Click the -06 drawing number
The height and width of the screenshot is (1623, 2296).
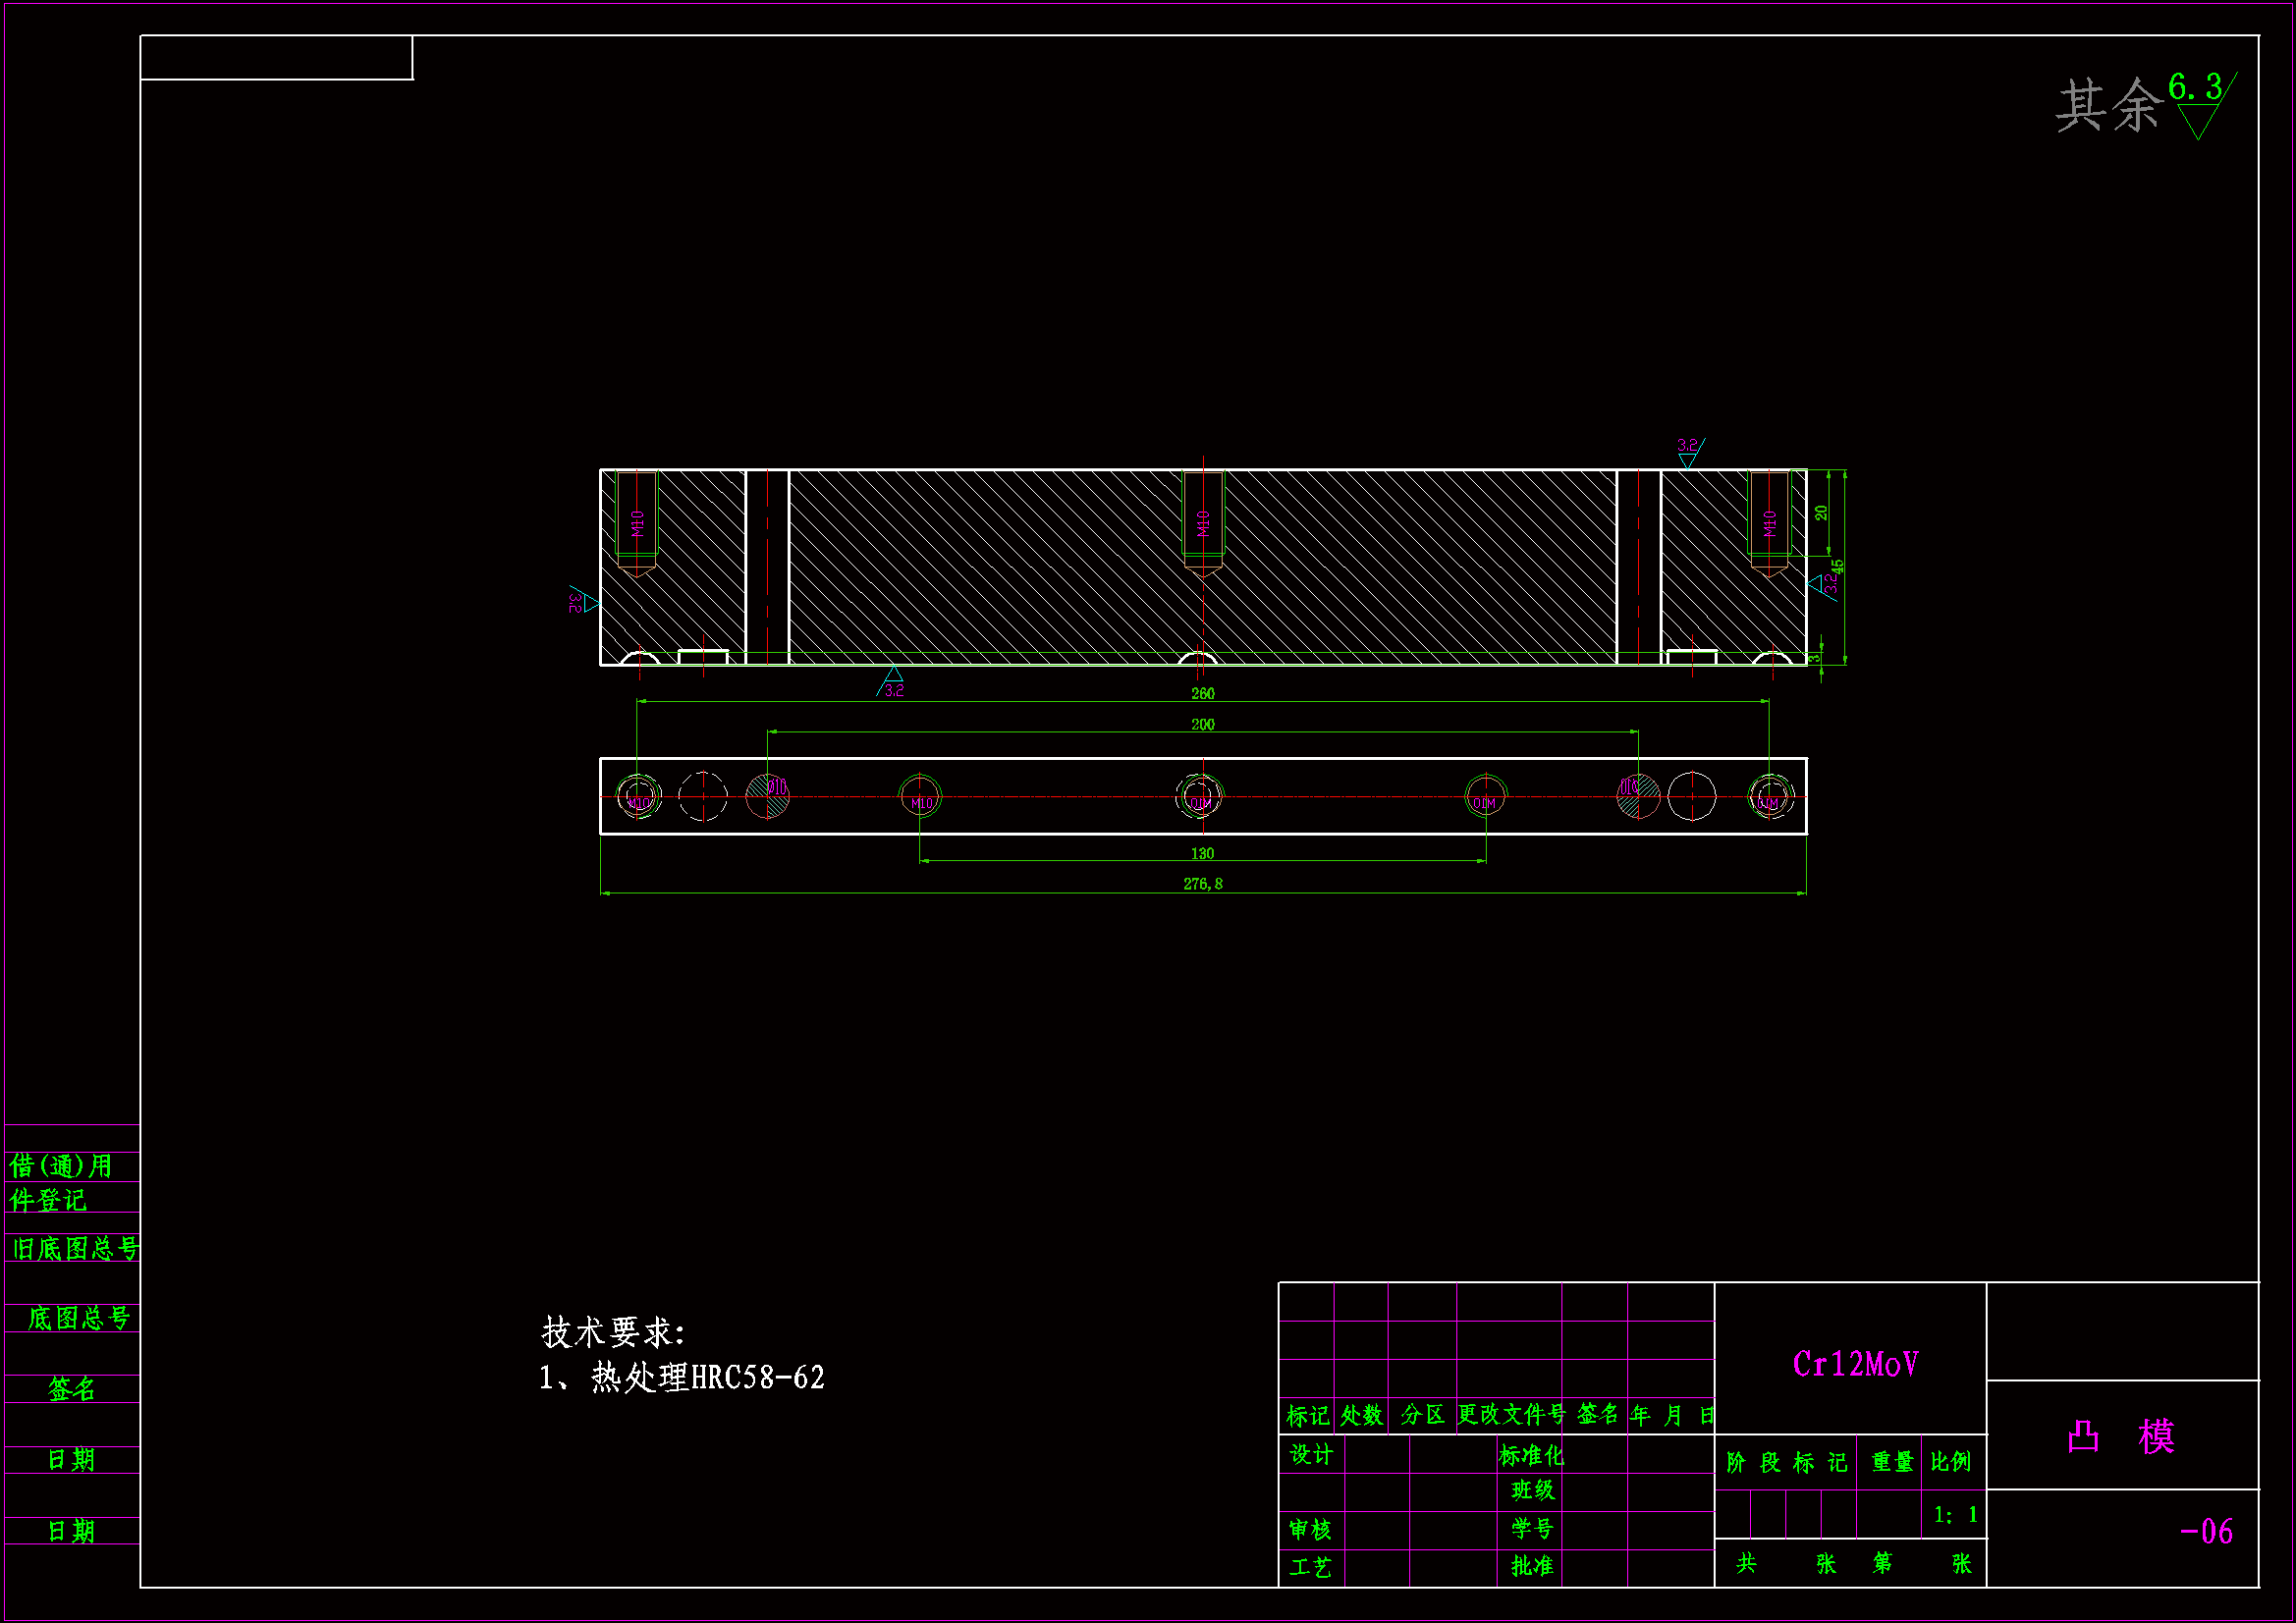[x=2206, y=1531]
